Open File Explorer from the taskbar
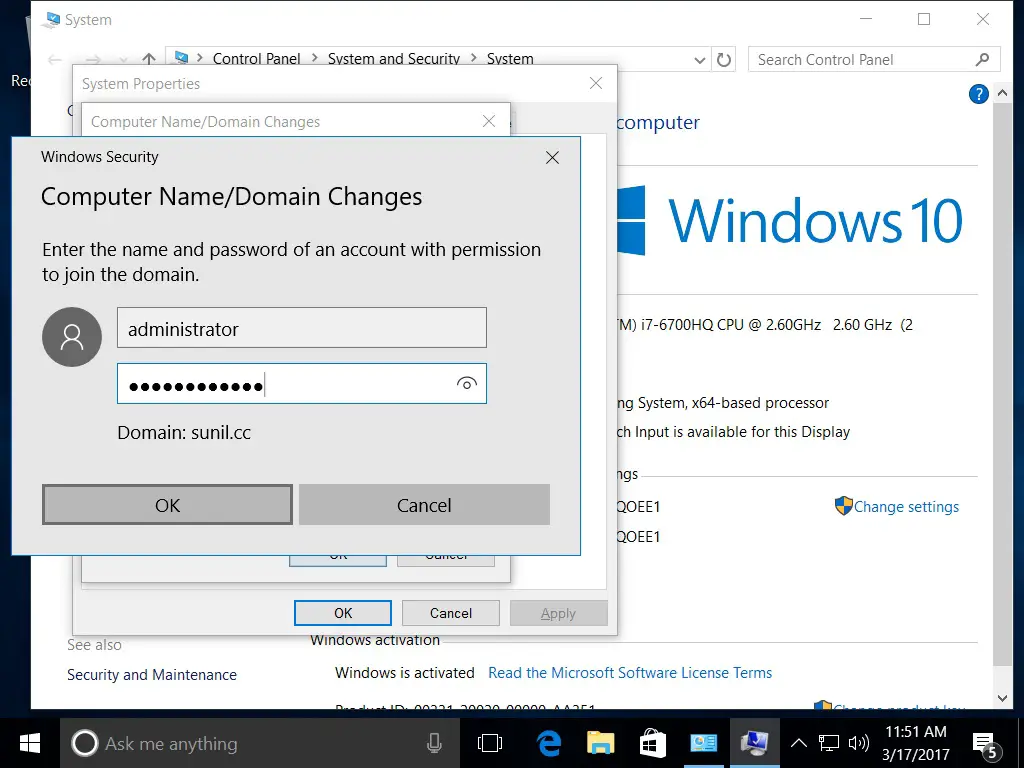This screenshot has height=768, width=1024. pyautogui.click(x=600, y=743)
